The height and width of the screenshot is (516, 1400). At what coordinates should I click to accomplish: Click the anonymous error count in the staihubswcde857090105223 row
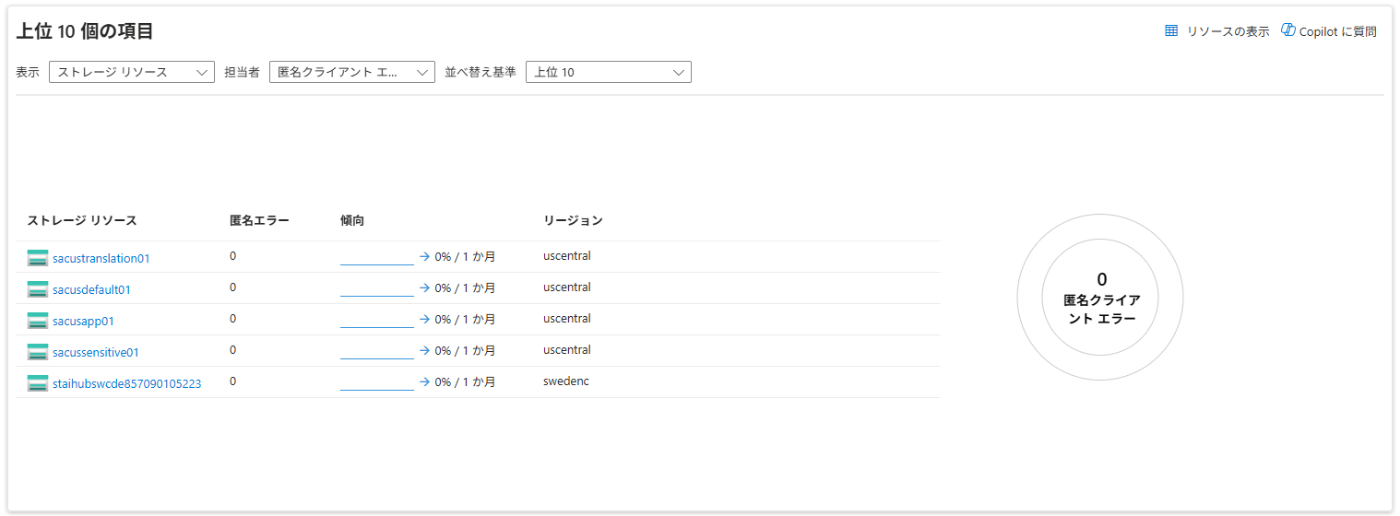233,381
